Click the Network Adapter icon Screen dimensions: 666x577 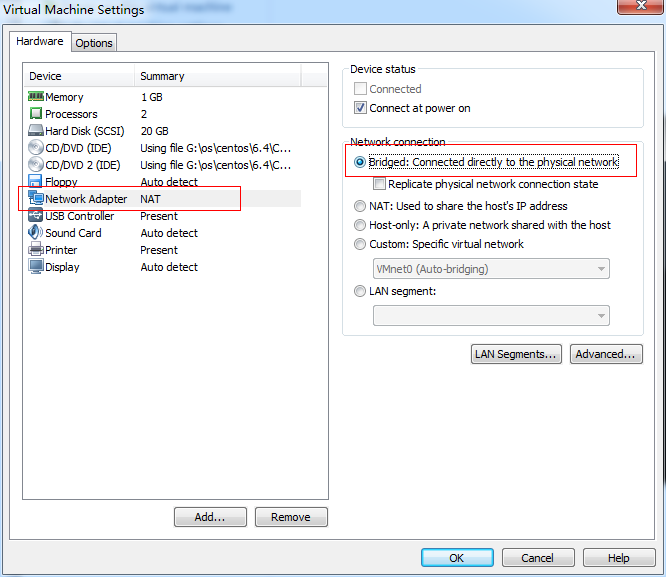(x=36, y=198)
